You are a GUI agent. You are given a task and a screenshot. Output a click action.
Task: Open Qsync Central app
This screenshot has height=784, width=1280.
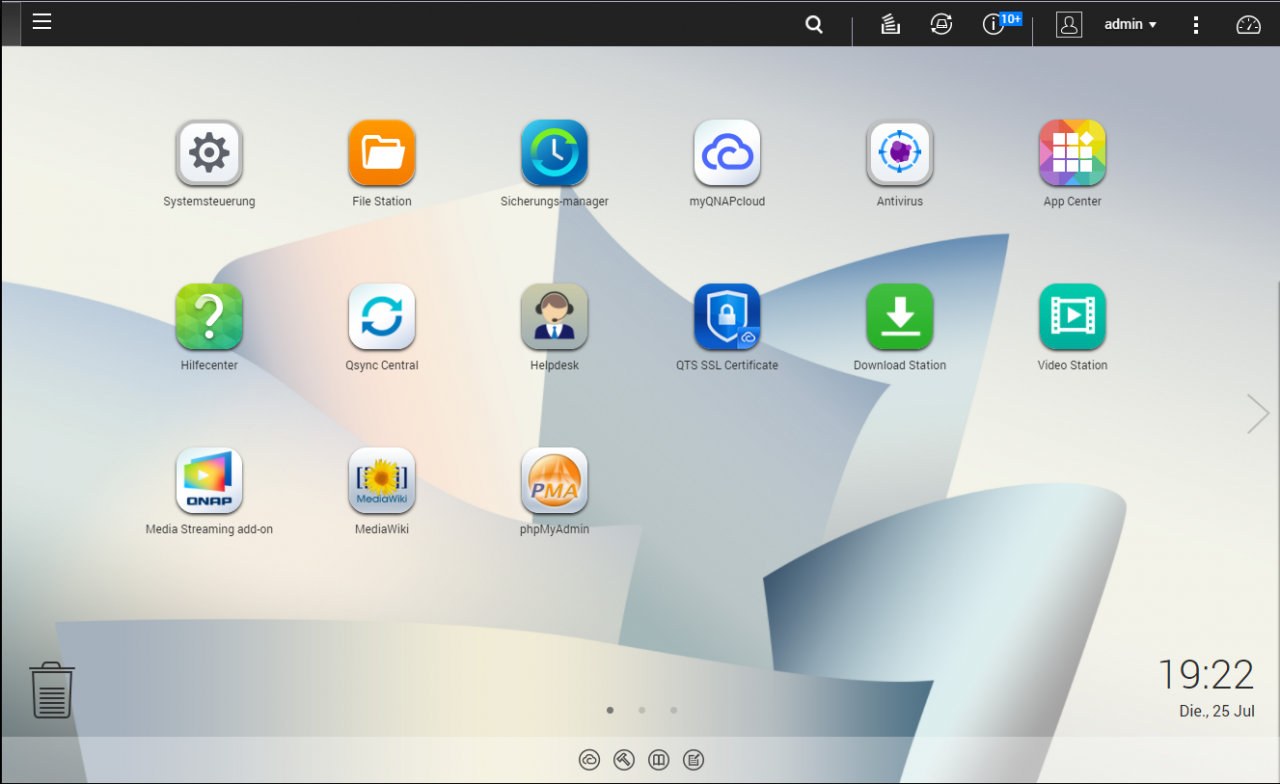[382, 317]
